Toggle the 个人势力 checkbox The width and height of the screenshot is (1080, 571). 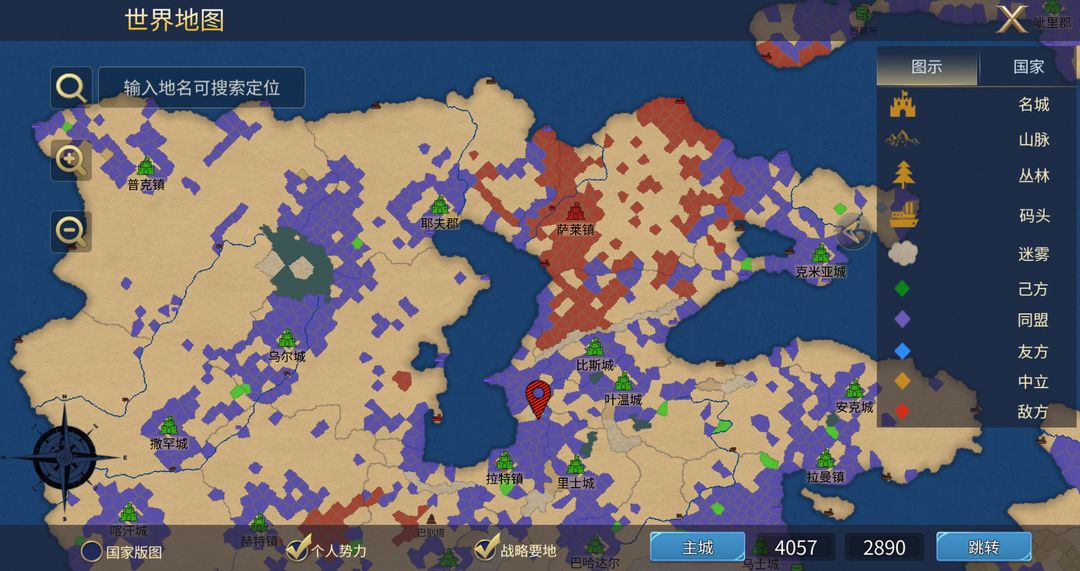pyautogui.click(x=297, y=548)
